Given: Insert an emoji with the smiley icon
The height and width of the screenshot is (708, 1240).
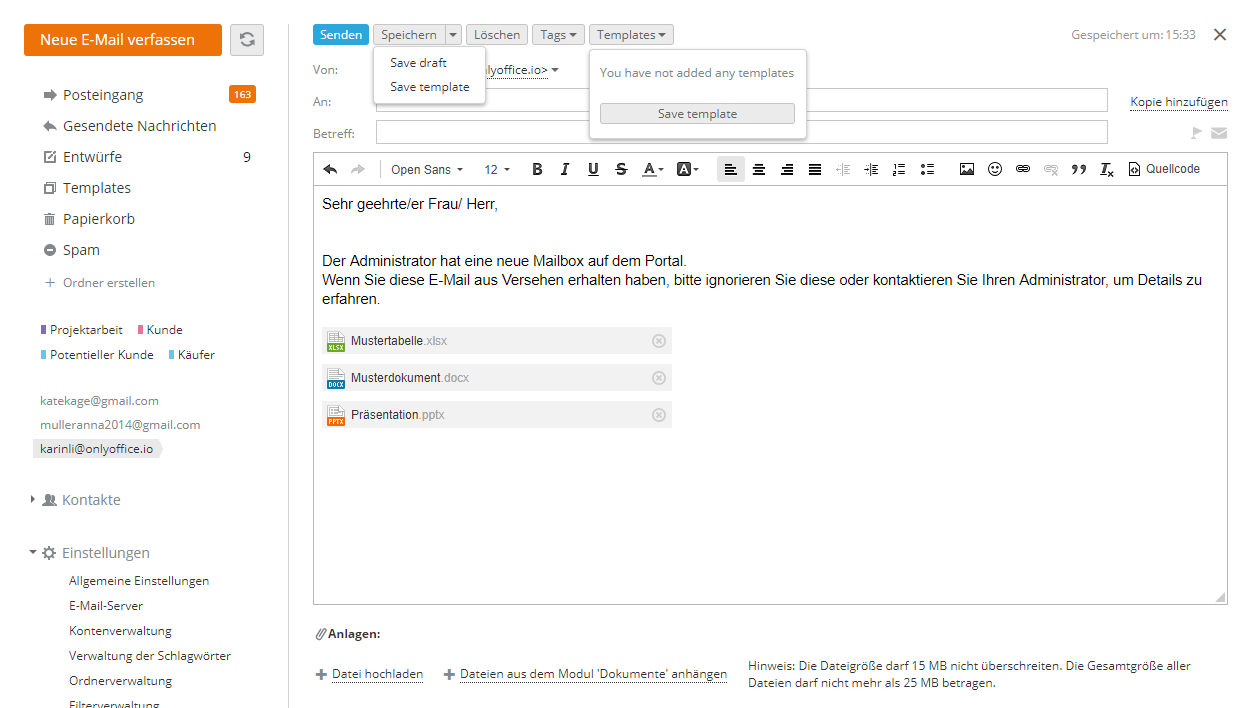Looking at the screenshot, I should [x=995, y=170].
